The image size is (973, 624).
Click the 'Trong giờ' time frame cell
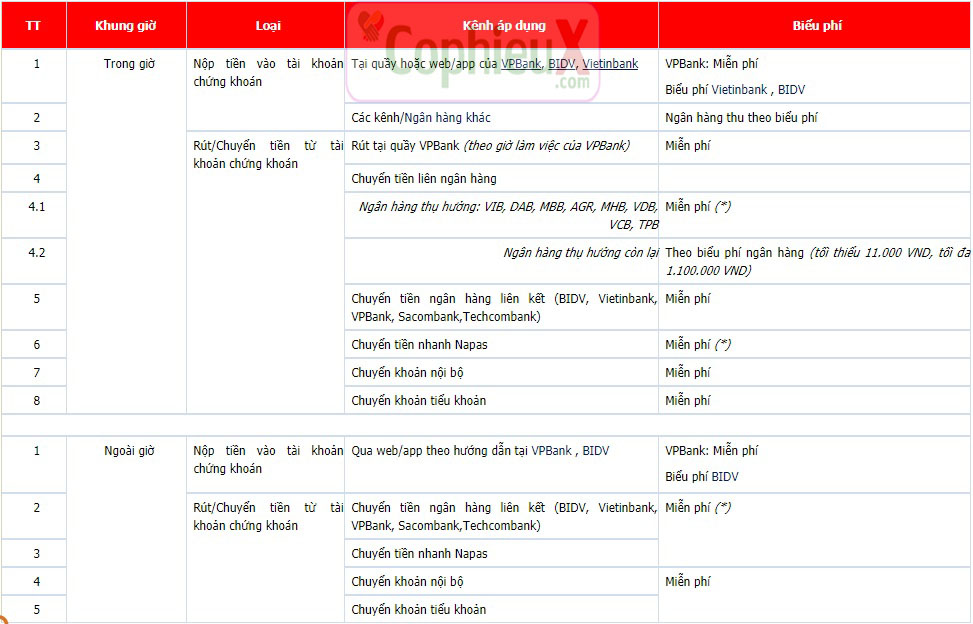pyautogui.click(x=129, y=64)
